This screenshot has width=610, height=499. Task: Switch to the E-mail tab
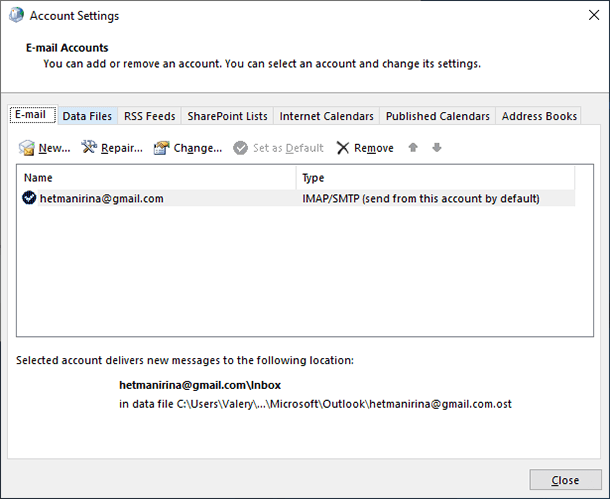tap(33, 114)
